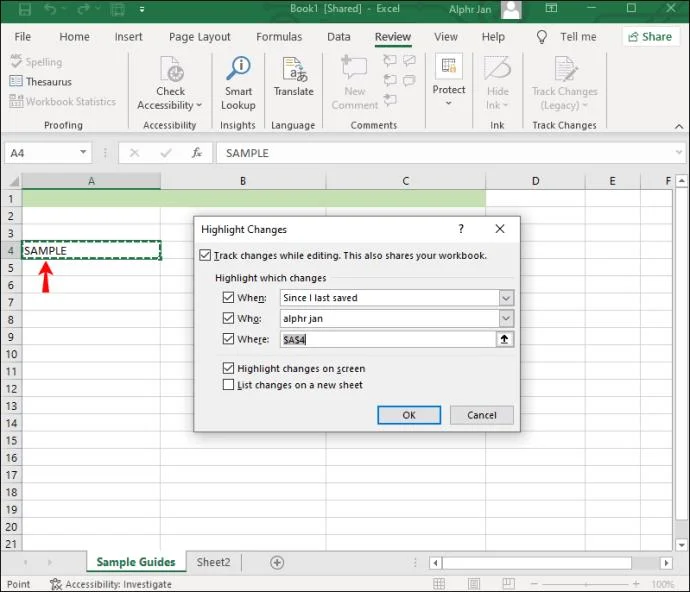Add a new sheet with plus icon
The image size is (690, 592).
pyautogui.click(x=277, y=563)
